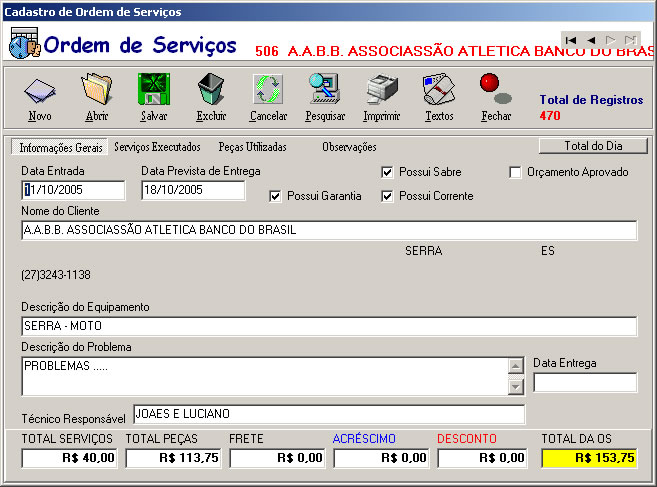Click the Total Peças R$ 113,75 field
This screenshot has width=657, height=487.
[173, 458]
